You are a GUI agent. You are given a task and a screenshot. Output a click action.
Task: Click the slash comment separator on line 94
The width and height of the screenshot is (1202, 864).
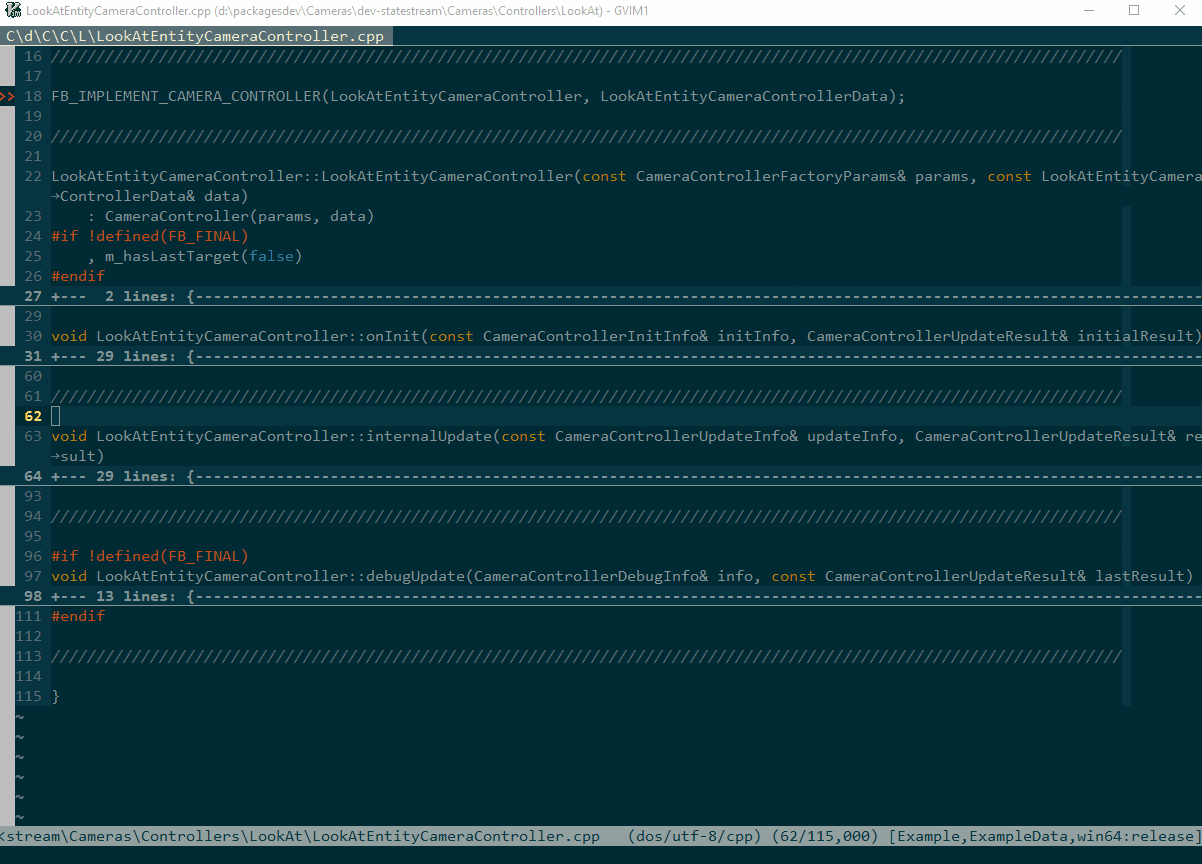(x=586, y=516)
